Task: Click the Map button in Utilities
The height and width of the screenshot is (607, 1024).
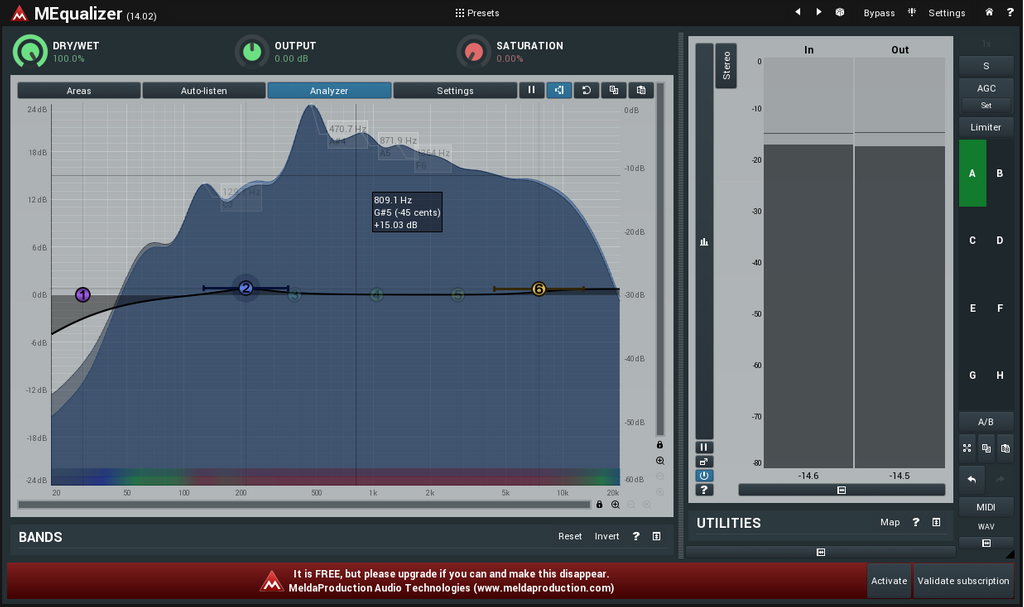Action: pyautogui.click(x=890, y=522)
